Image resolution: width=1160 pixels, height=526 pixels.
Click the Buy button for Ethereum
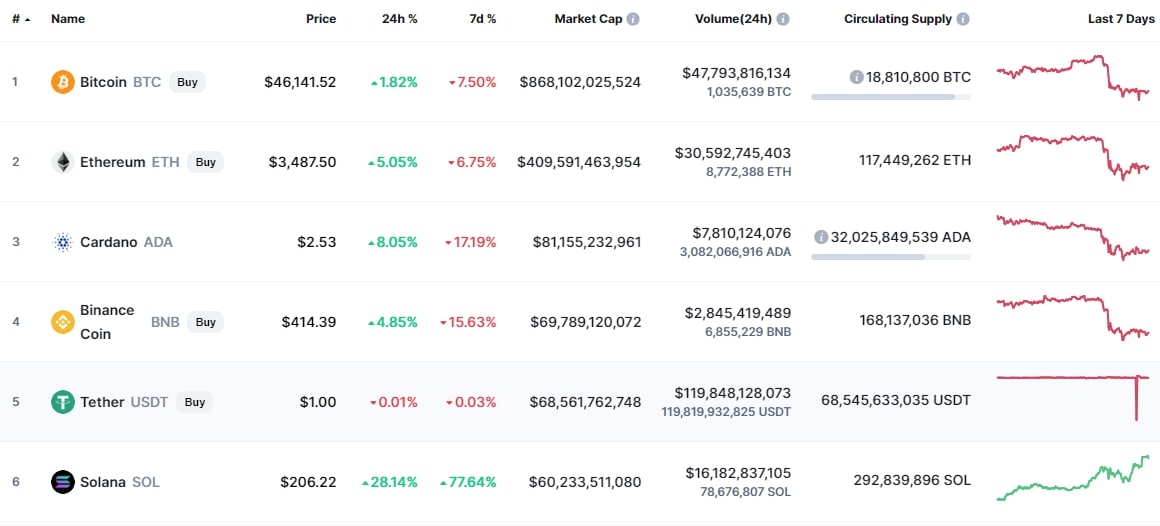tap(206, 162)
